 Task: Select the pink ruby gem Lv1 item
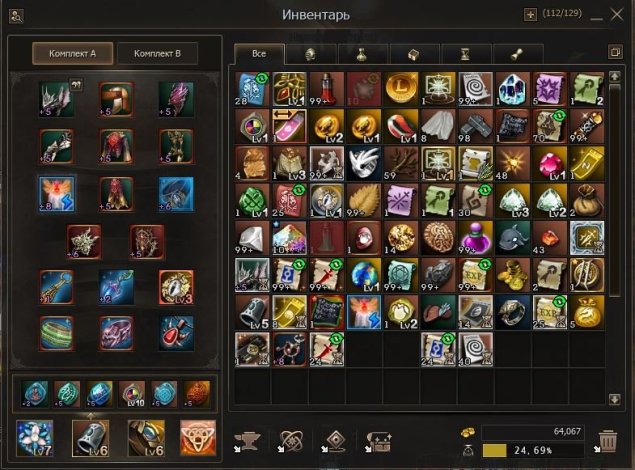[550, 164]
